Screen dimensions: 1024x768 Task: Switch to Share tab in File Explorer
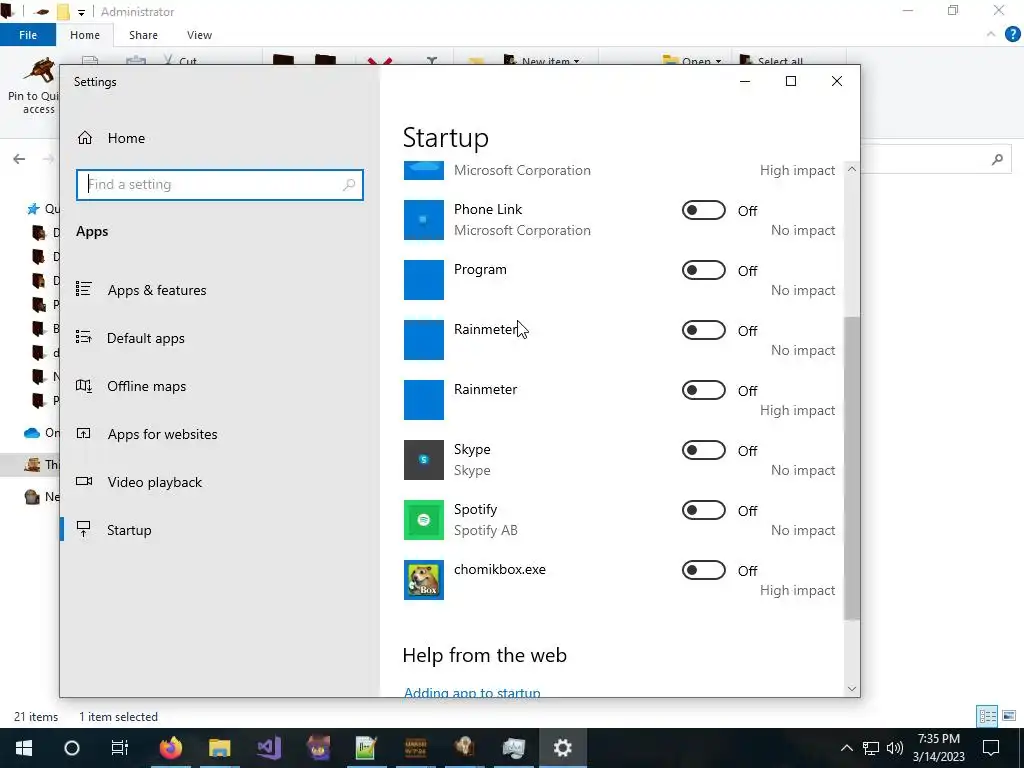click(x=143, y=35)
